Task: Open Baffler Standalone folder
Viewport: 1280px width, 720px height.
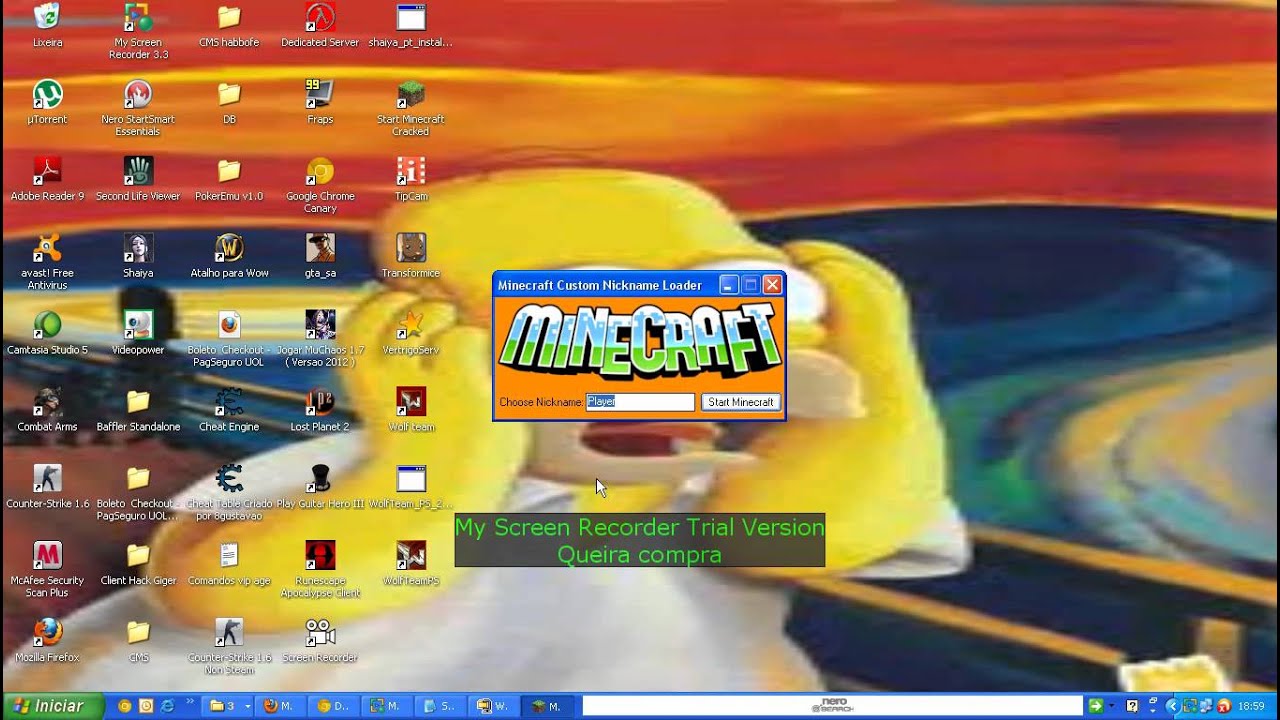Action: point(138,411)
